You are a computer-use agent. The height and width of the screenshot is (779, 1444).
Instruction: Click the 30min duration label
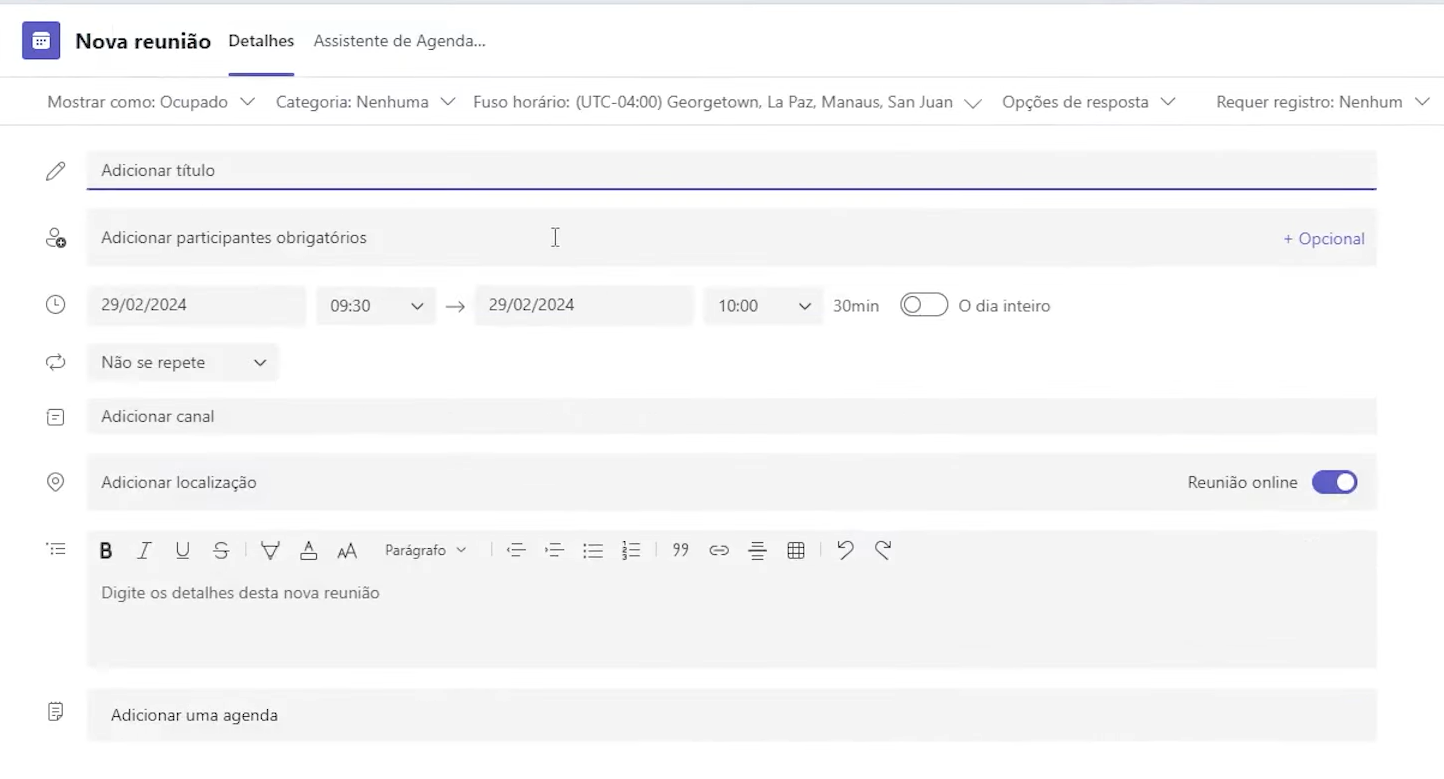[856, 306]
